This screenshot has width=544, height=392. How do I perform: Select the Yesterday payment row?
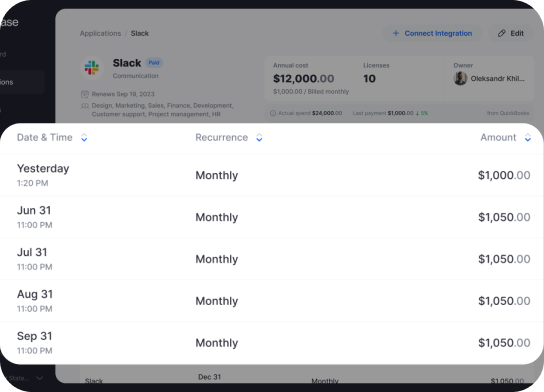[272, 175]
